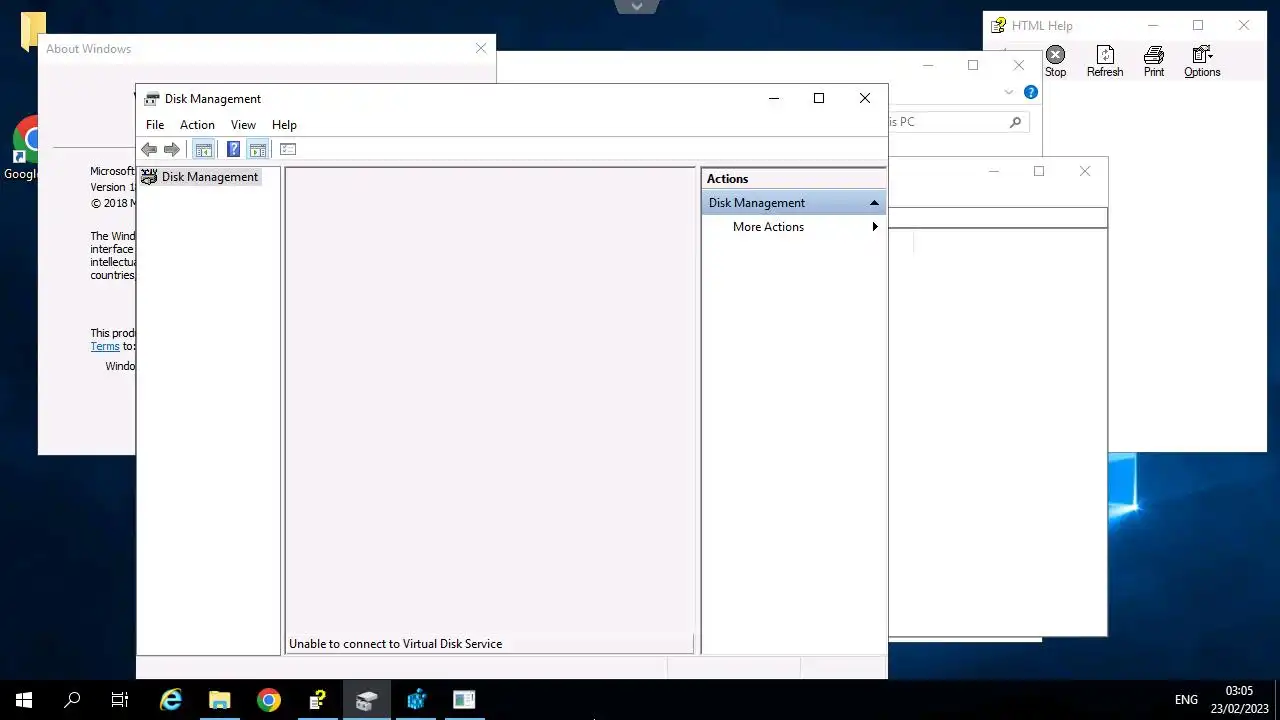Viewport: 1280px width, 720px height.
Task: Open File Explorer from taskbar
Action: (220, 700)
